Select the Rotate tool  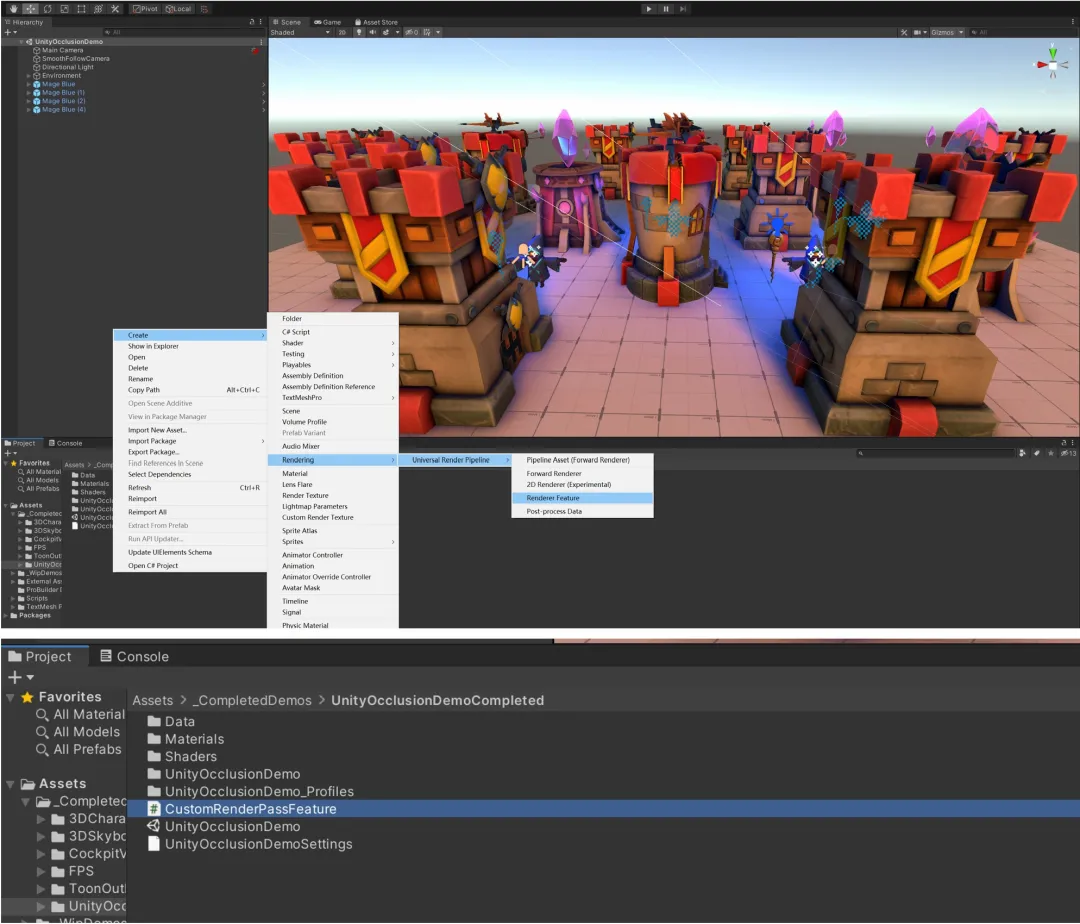pyautogui.click(x=48, y=9)
